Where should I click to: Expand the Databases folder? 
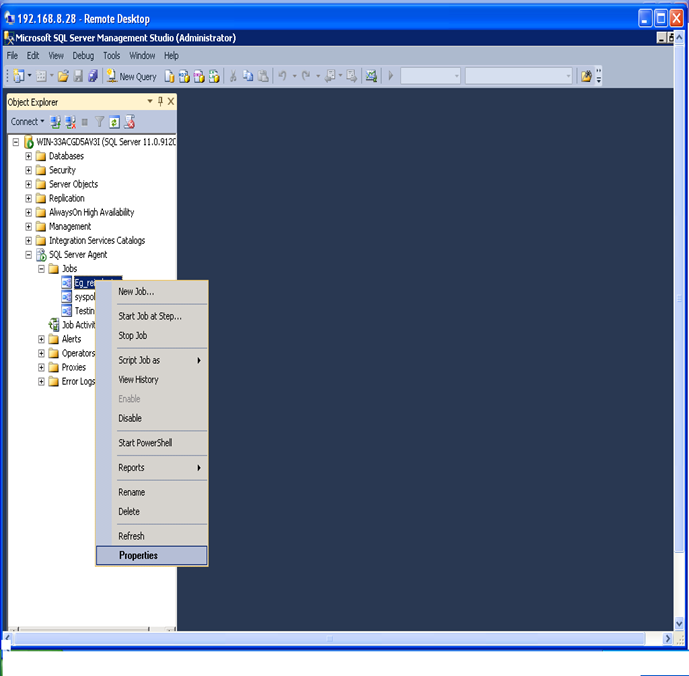(29, 156)
